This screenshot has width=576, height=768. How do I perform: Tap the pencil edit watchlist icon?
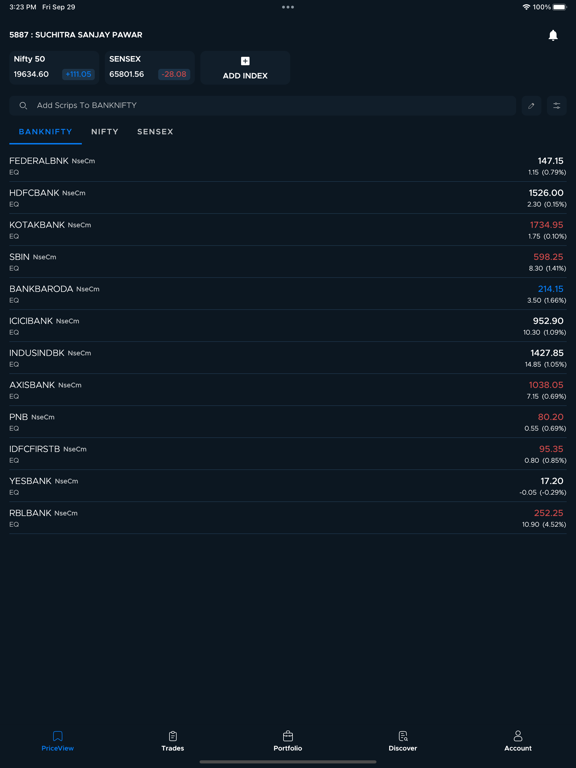(x=531, y=106)
